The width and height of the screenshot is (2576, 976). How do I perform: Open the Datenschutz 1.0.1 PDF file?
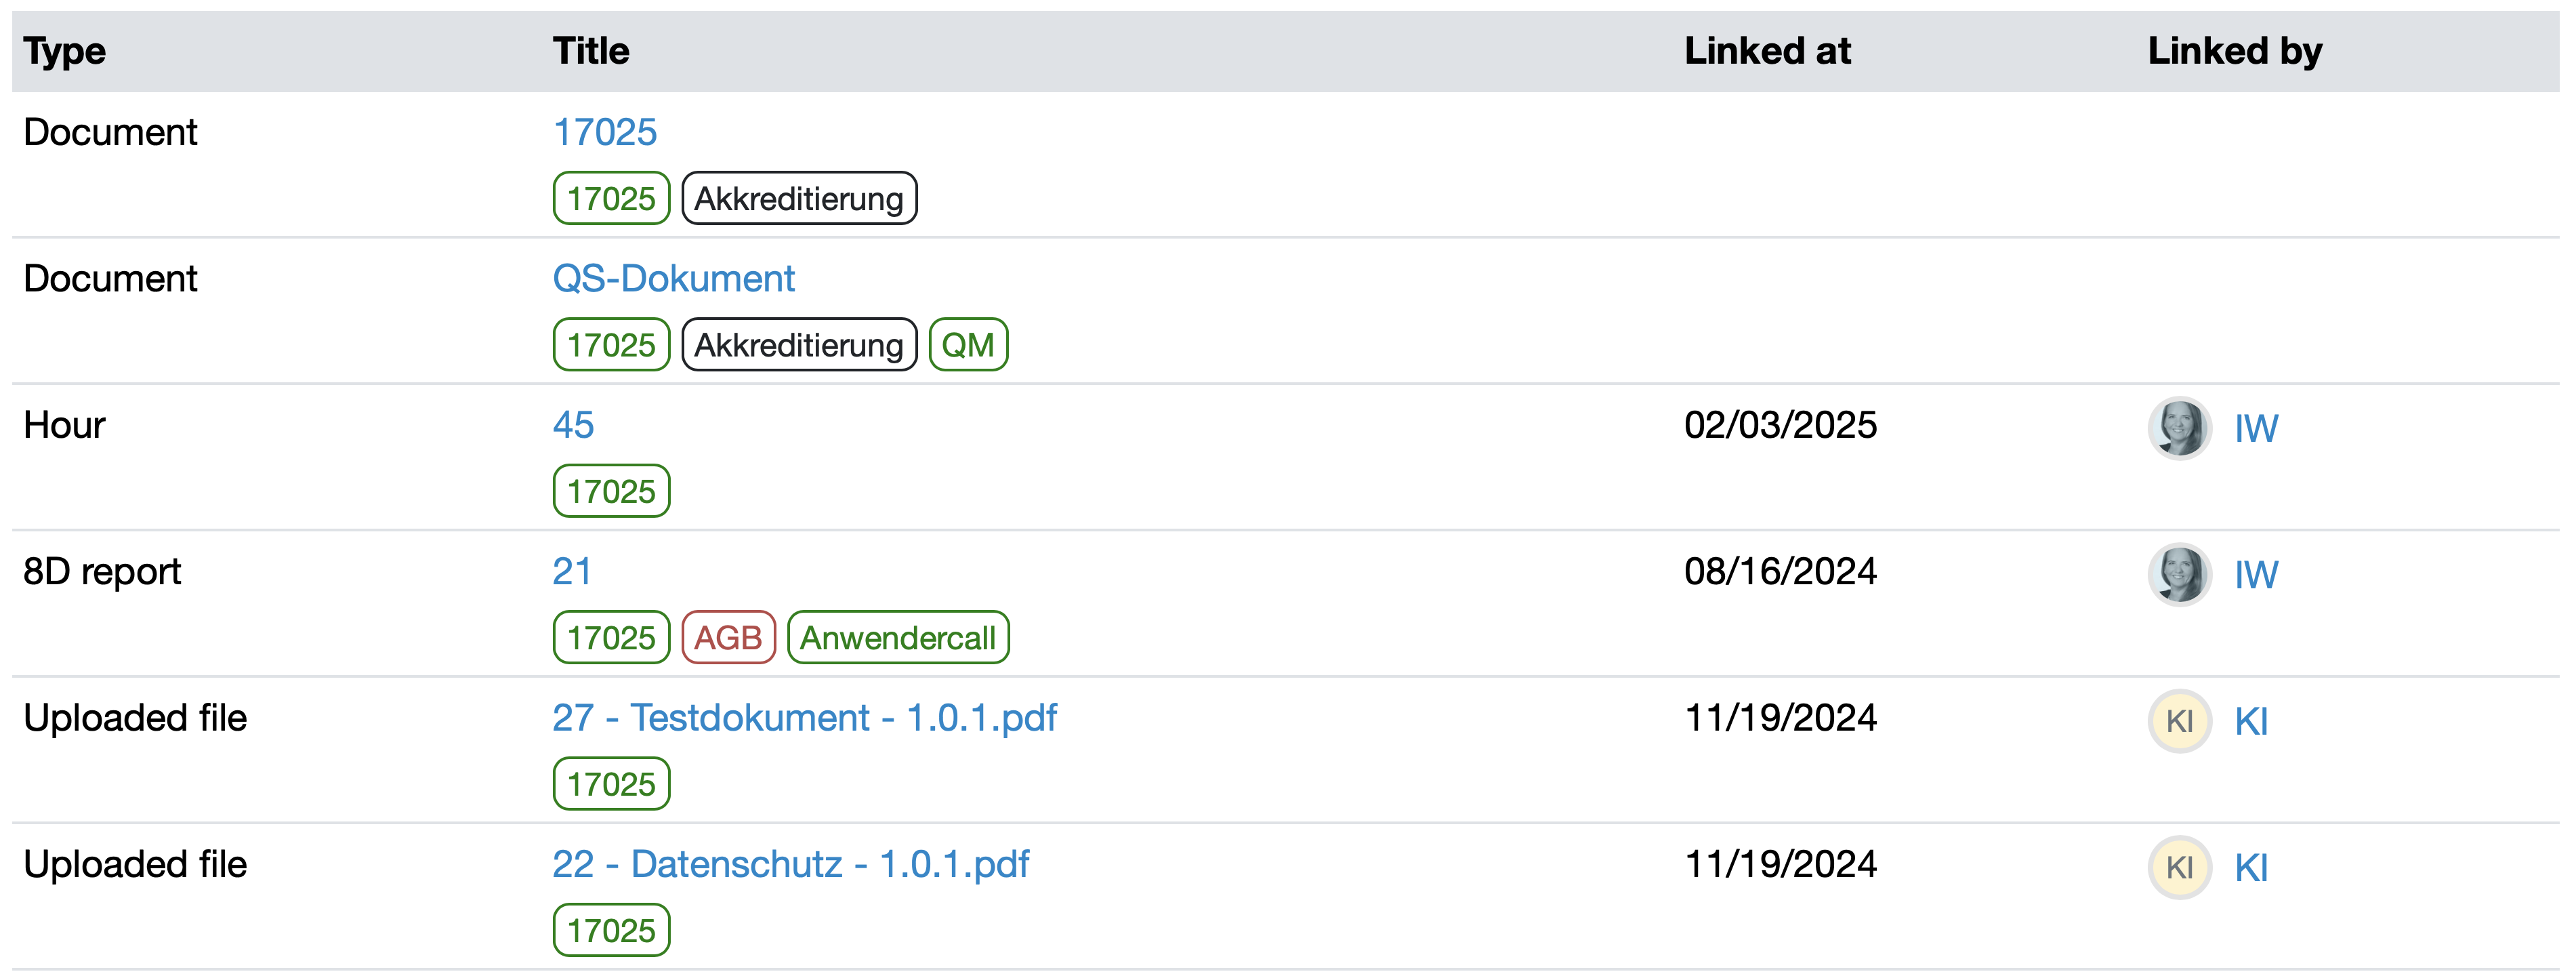tap(790, 864)
